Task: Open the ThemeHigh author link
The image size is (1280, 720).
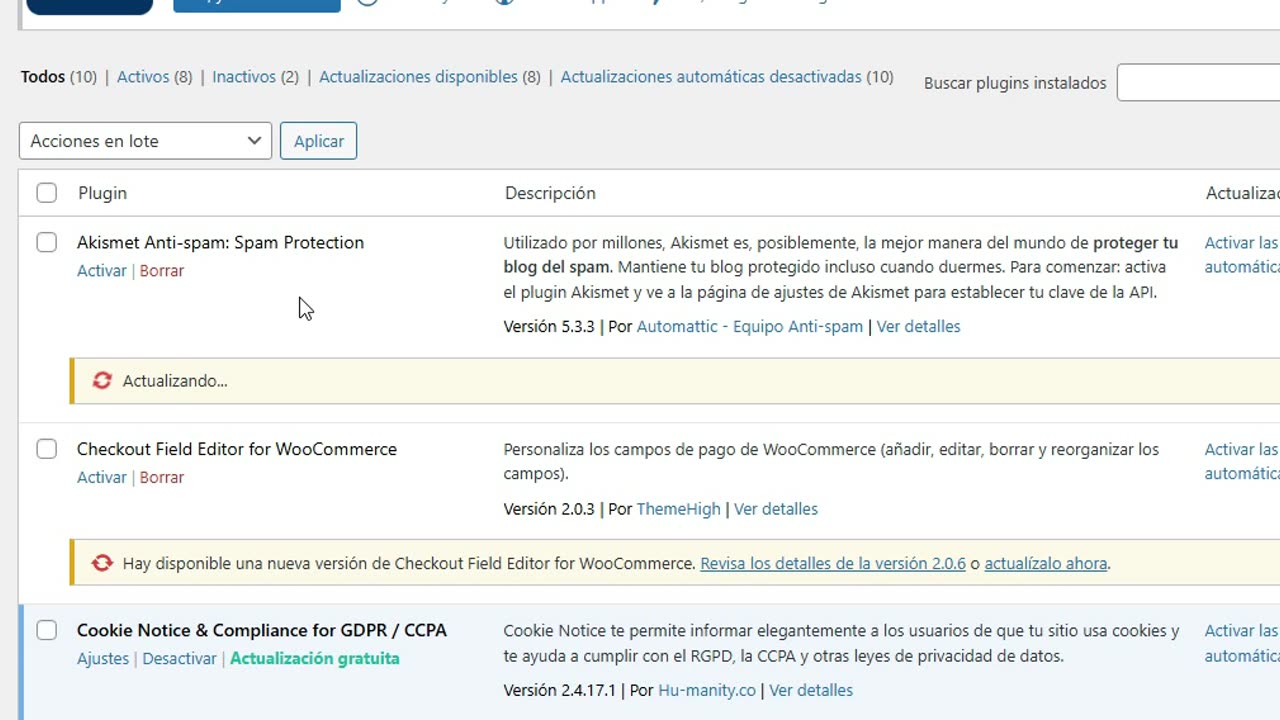Action: click(x=678, y=509)
